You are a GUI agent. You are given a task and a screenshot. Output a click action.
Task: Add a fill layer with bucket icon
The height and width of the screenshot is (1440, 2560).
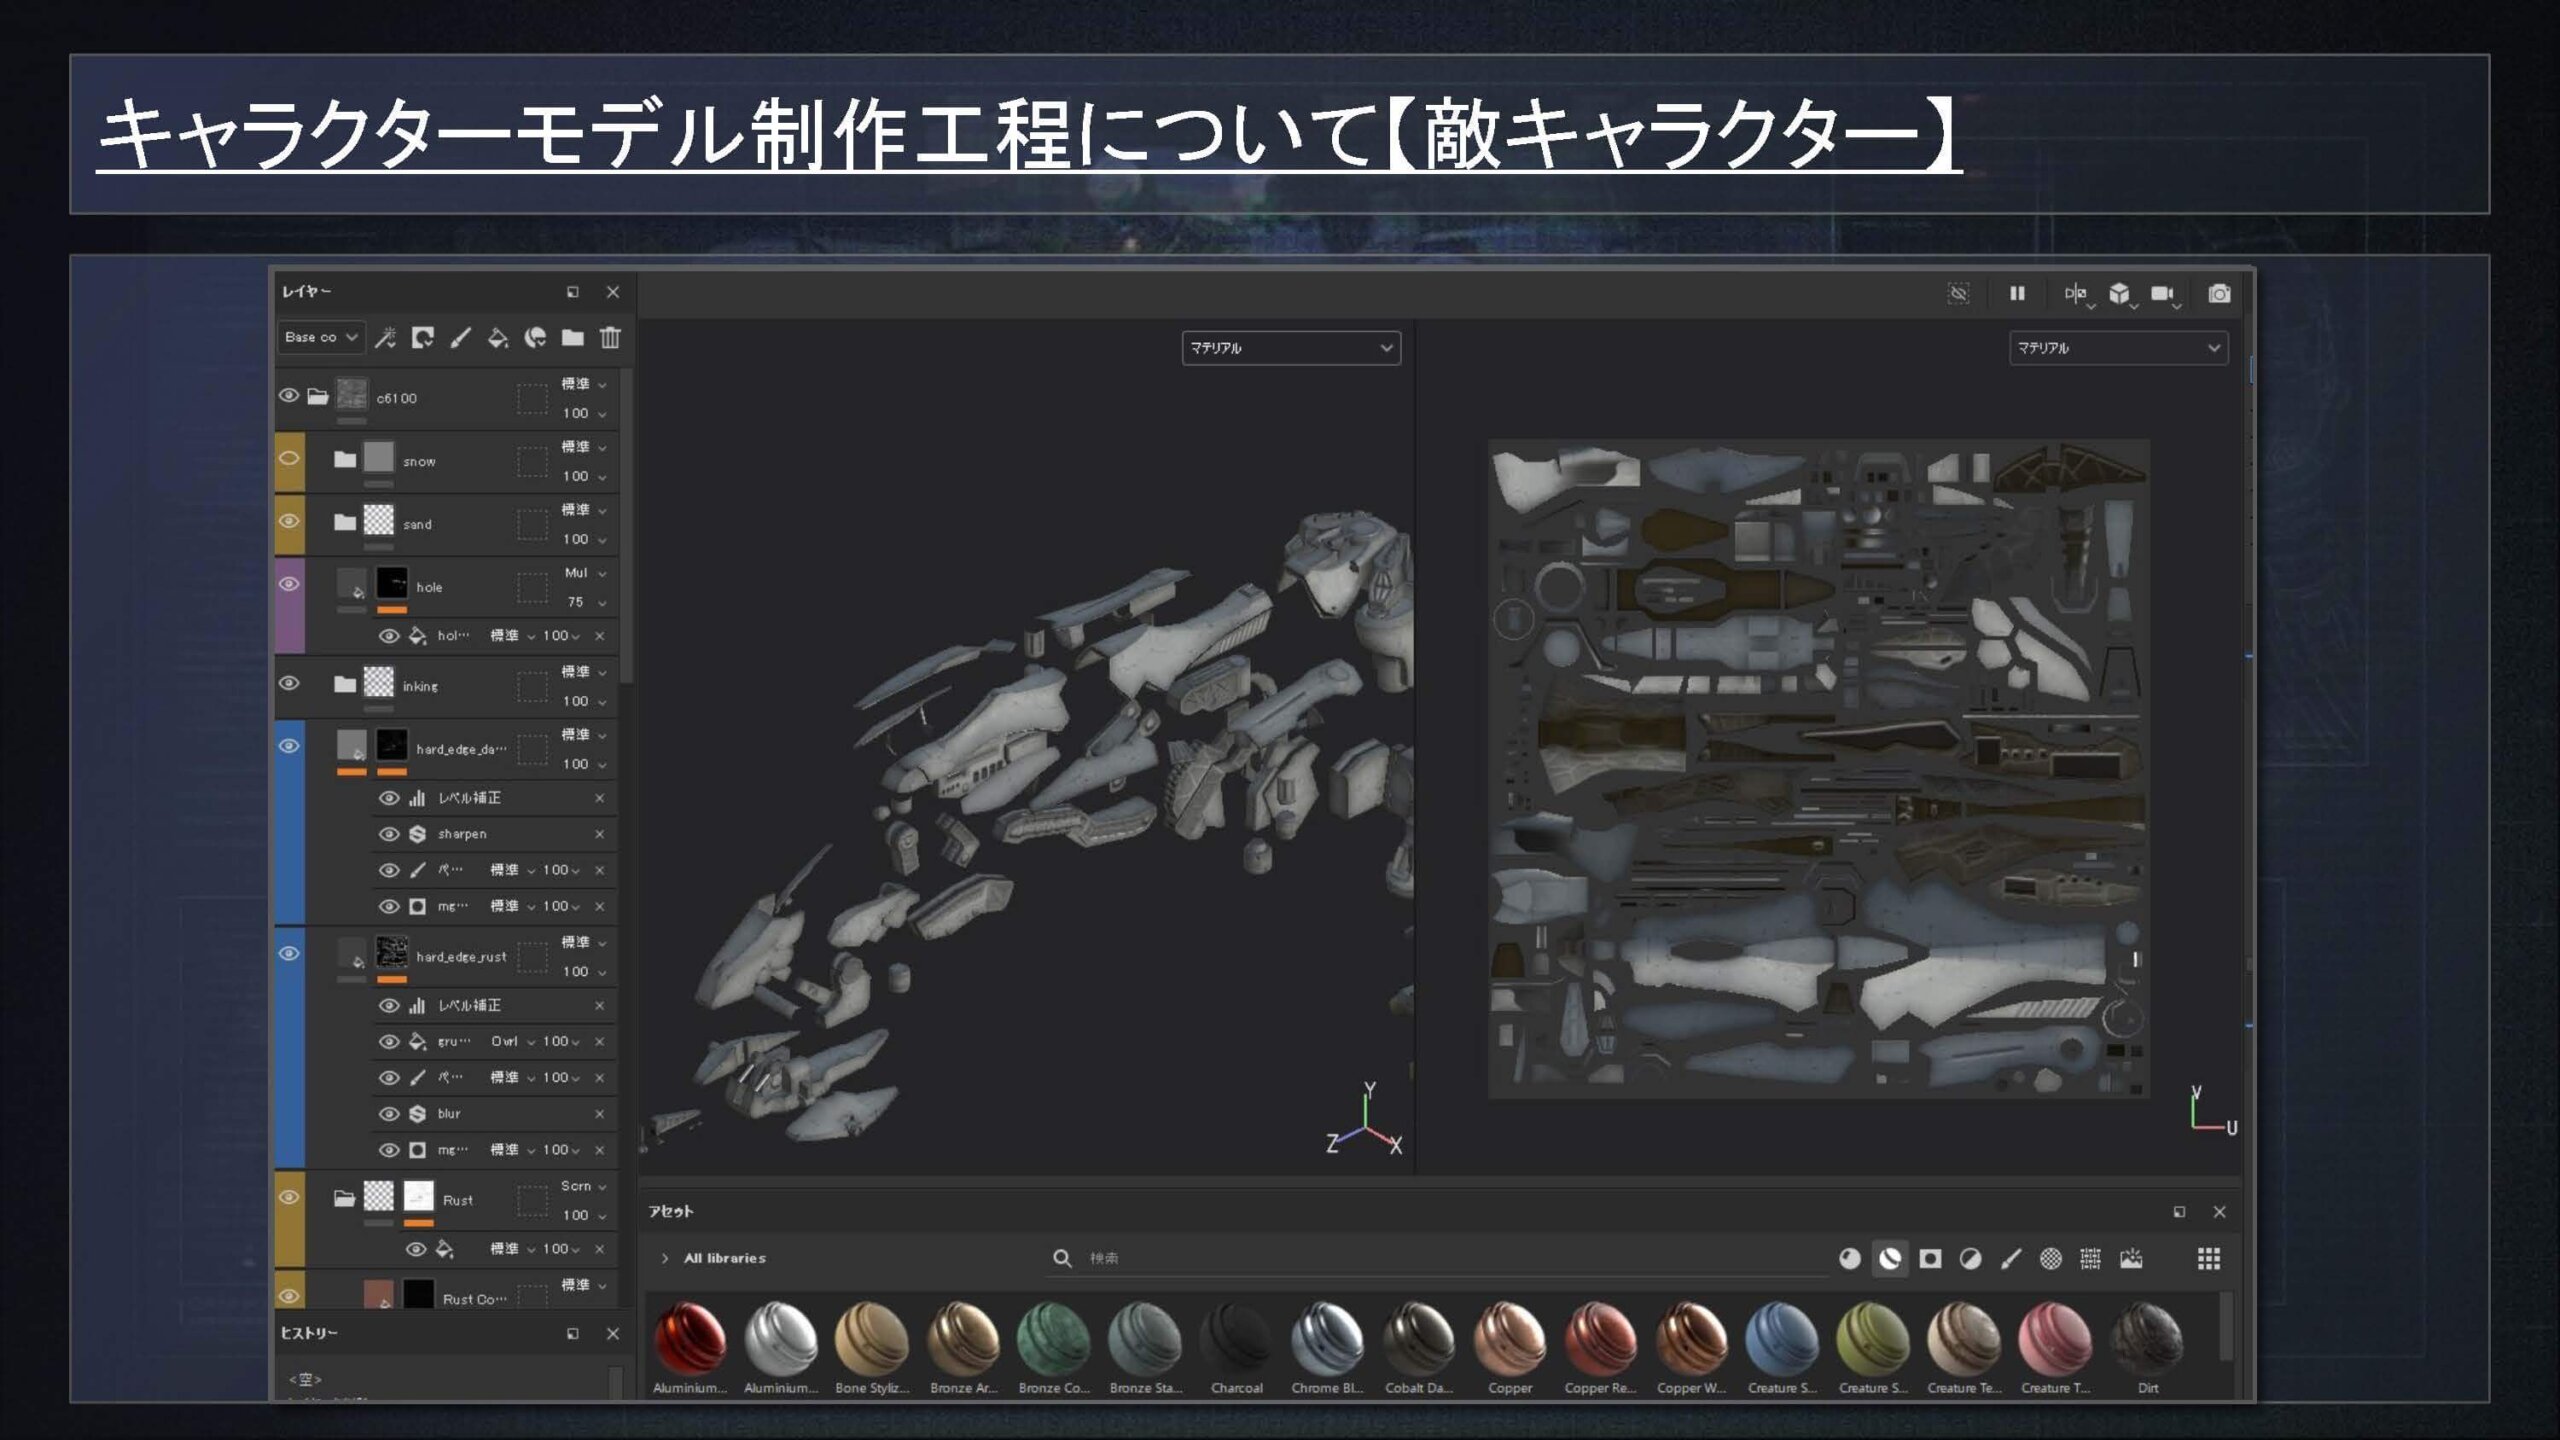pyautogui.click(x=497, y=338)
